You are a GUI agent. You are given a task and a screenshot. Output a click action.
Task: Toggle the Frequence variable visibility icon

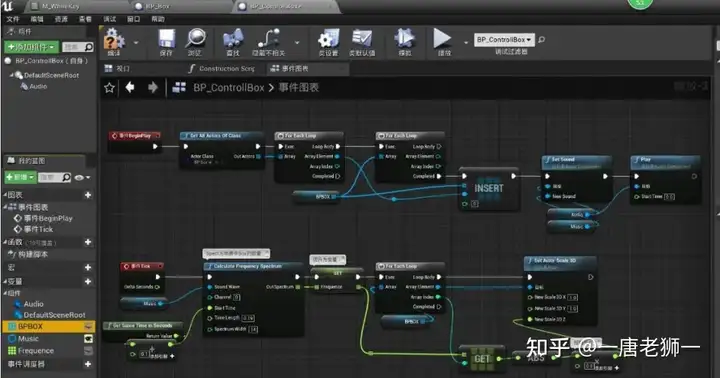[88, 351]
